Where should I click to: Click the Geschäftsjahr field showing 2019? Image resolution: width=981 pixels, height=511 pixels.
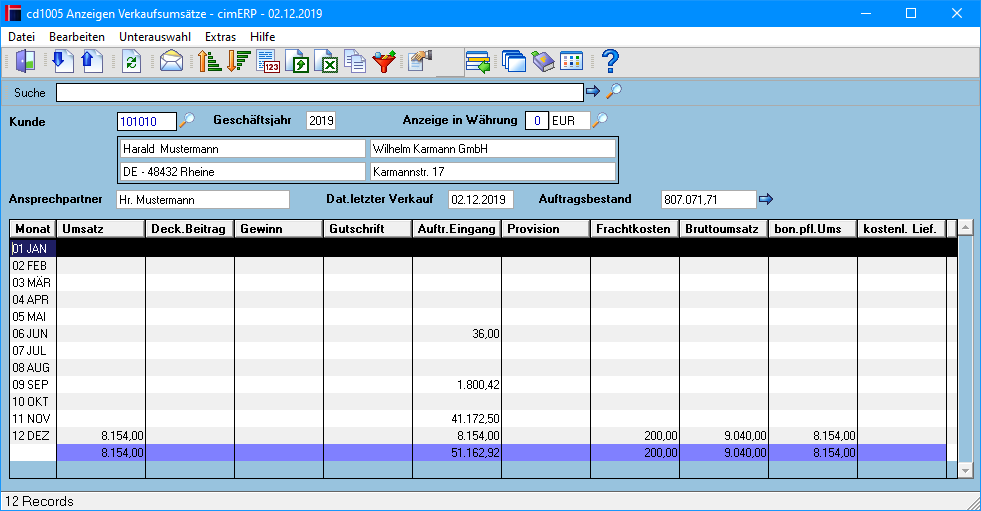pyautogui.click(x=321, y=121)
